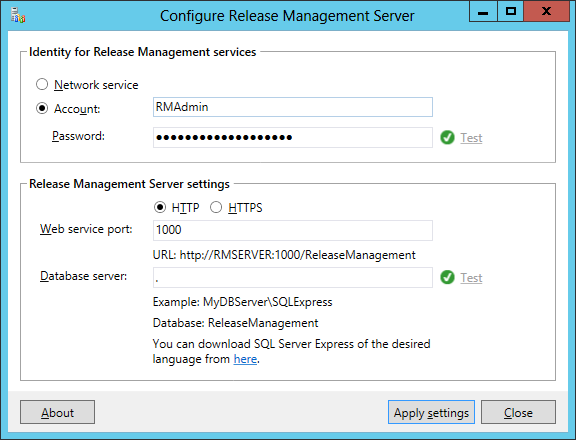Close the configuration dialog via Close button
The width and height of the screenshot is (576, 440).
(518, 412)
